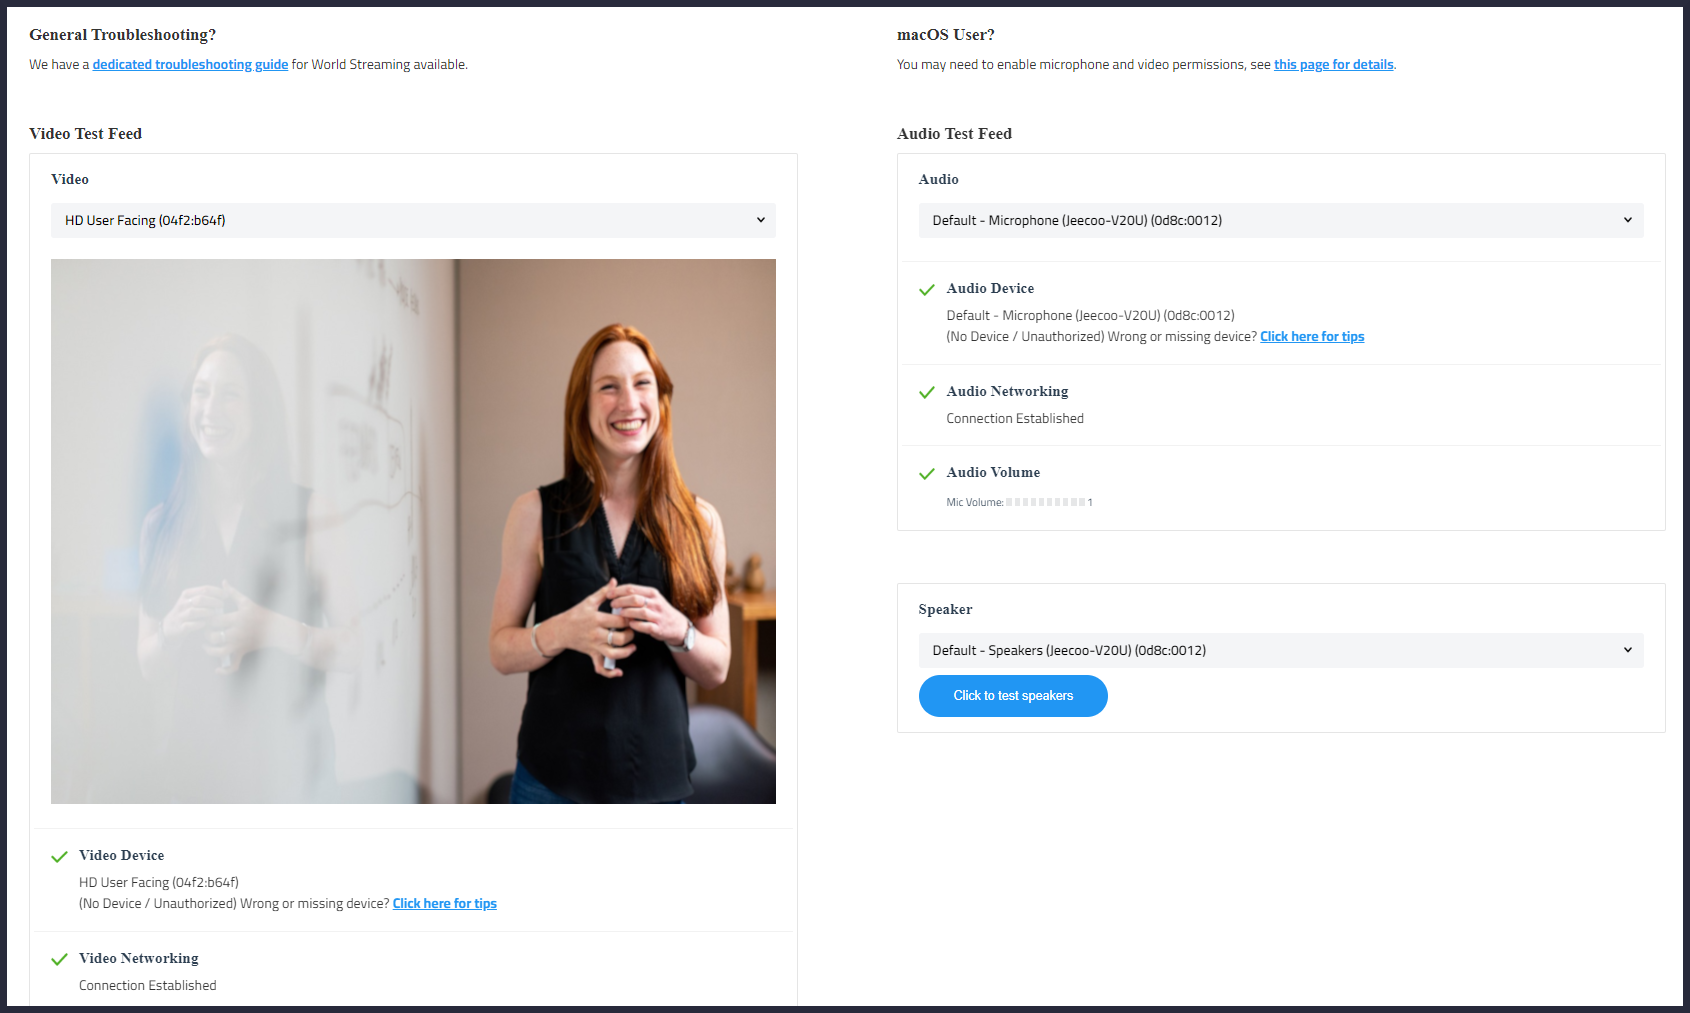The height and width of the screenshot is (1013, 1690).
Task: Click the Speaker section label
Action: pos(945,610)
